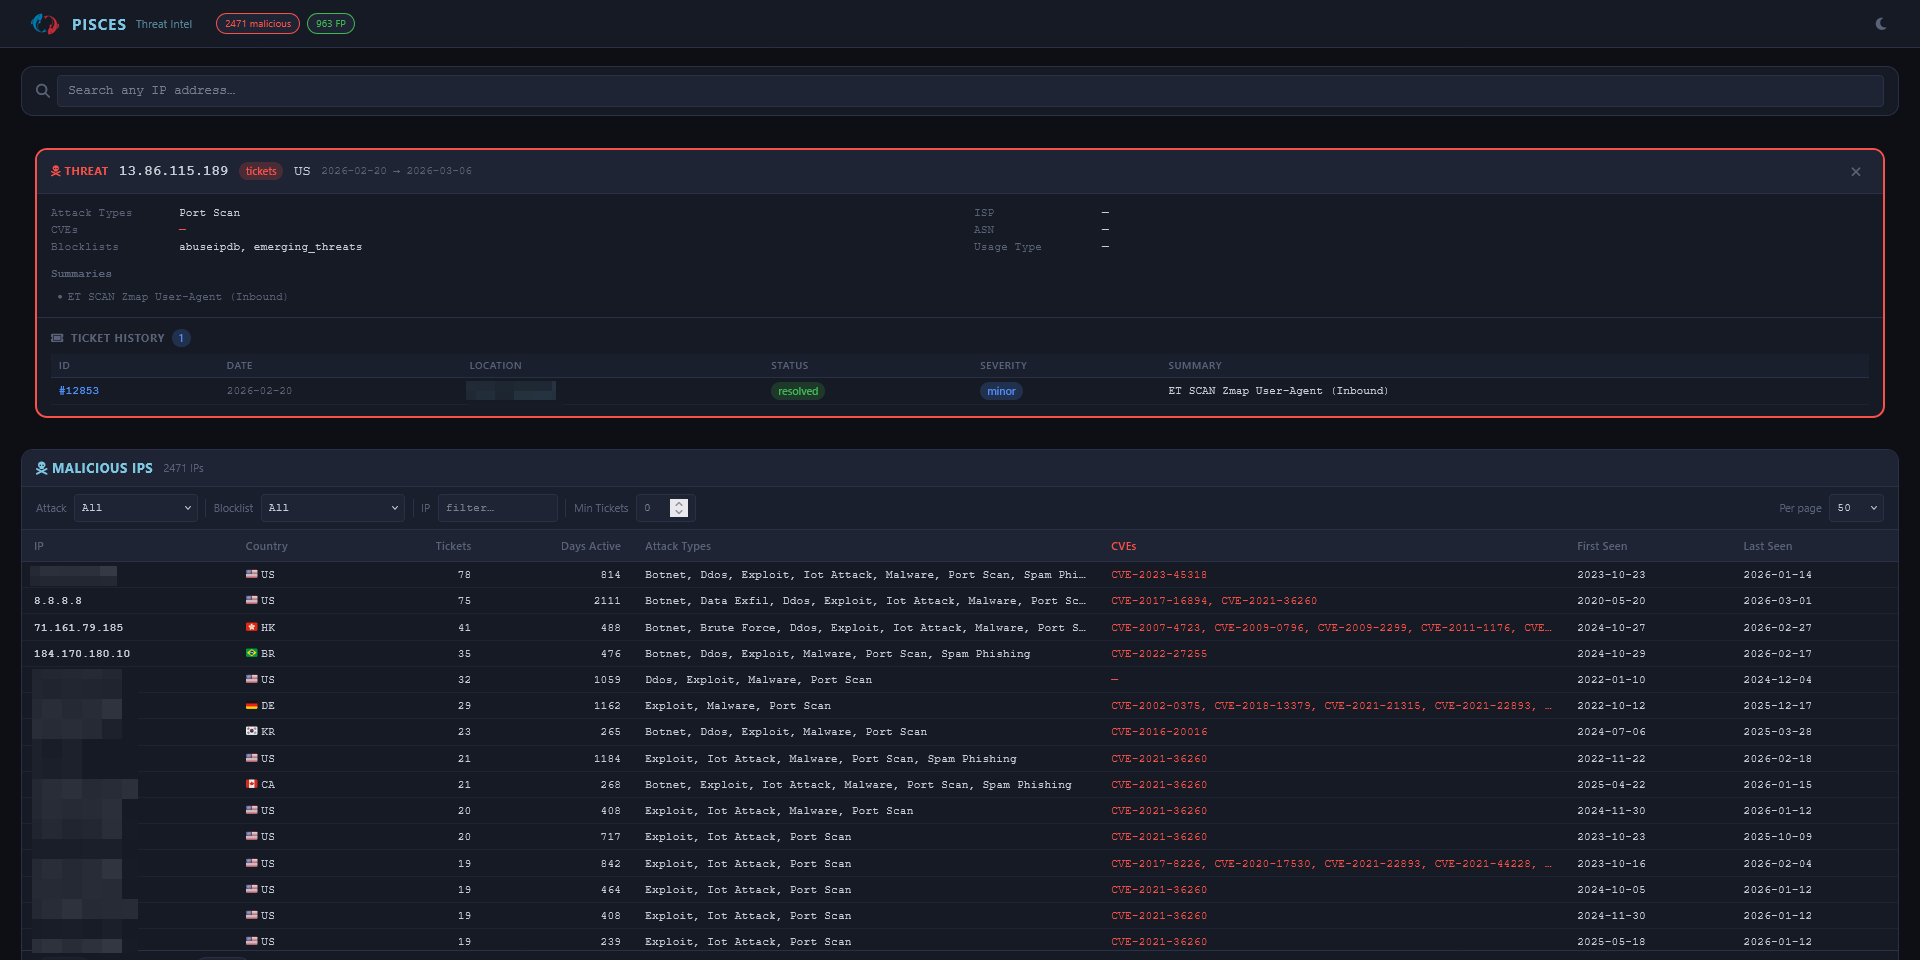Image resolution: width=1920 pixels, height=960 pixels.
Task: Click the ticket history icon
Action: click(58, 338)
